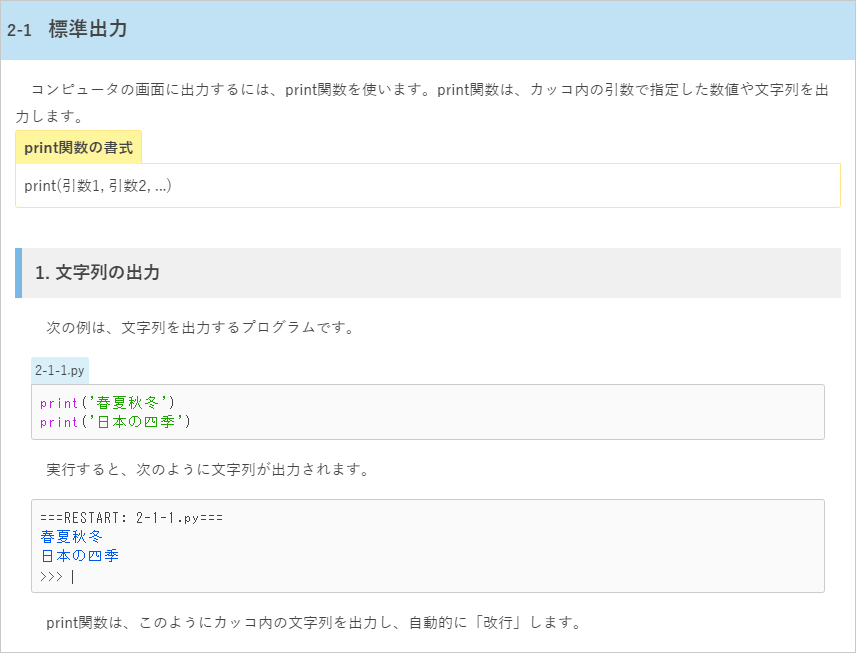856x653 pixels.
Task: Click the ===RESTART: 2-1-1.py=== output line
Action: [x=132, y=518]
